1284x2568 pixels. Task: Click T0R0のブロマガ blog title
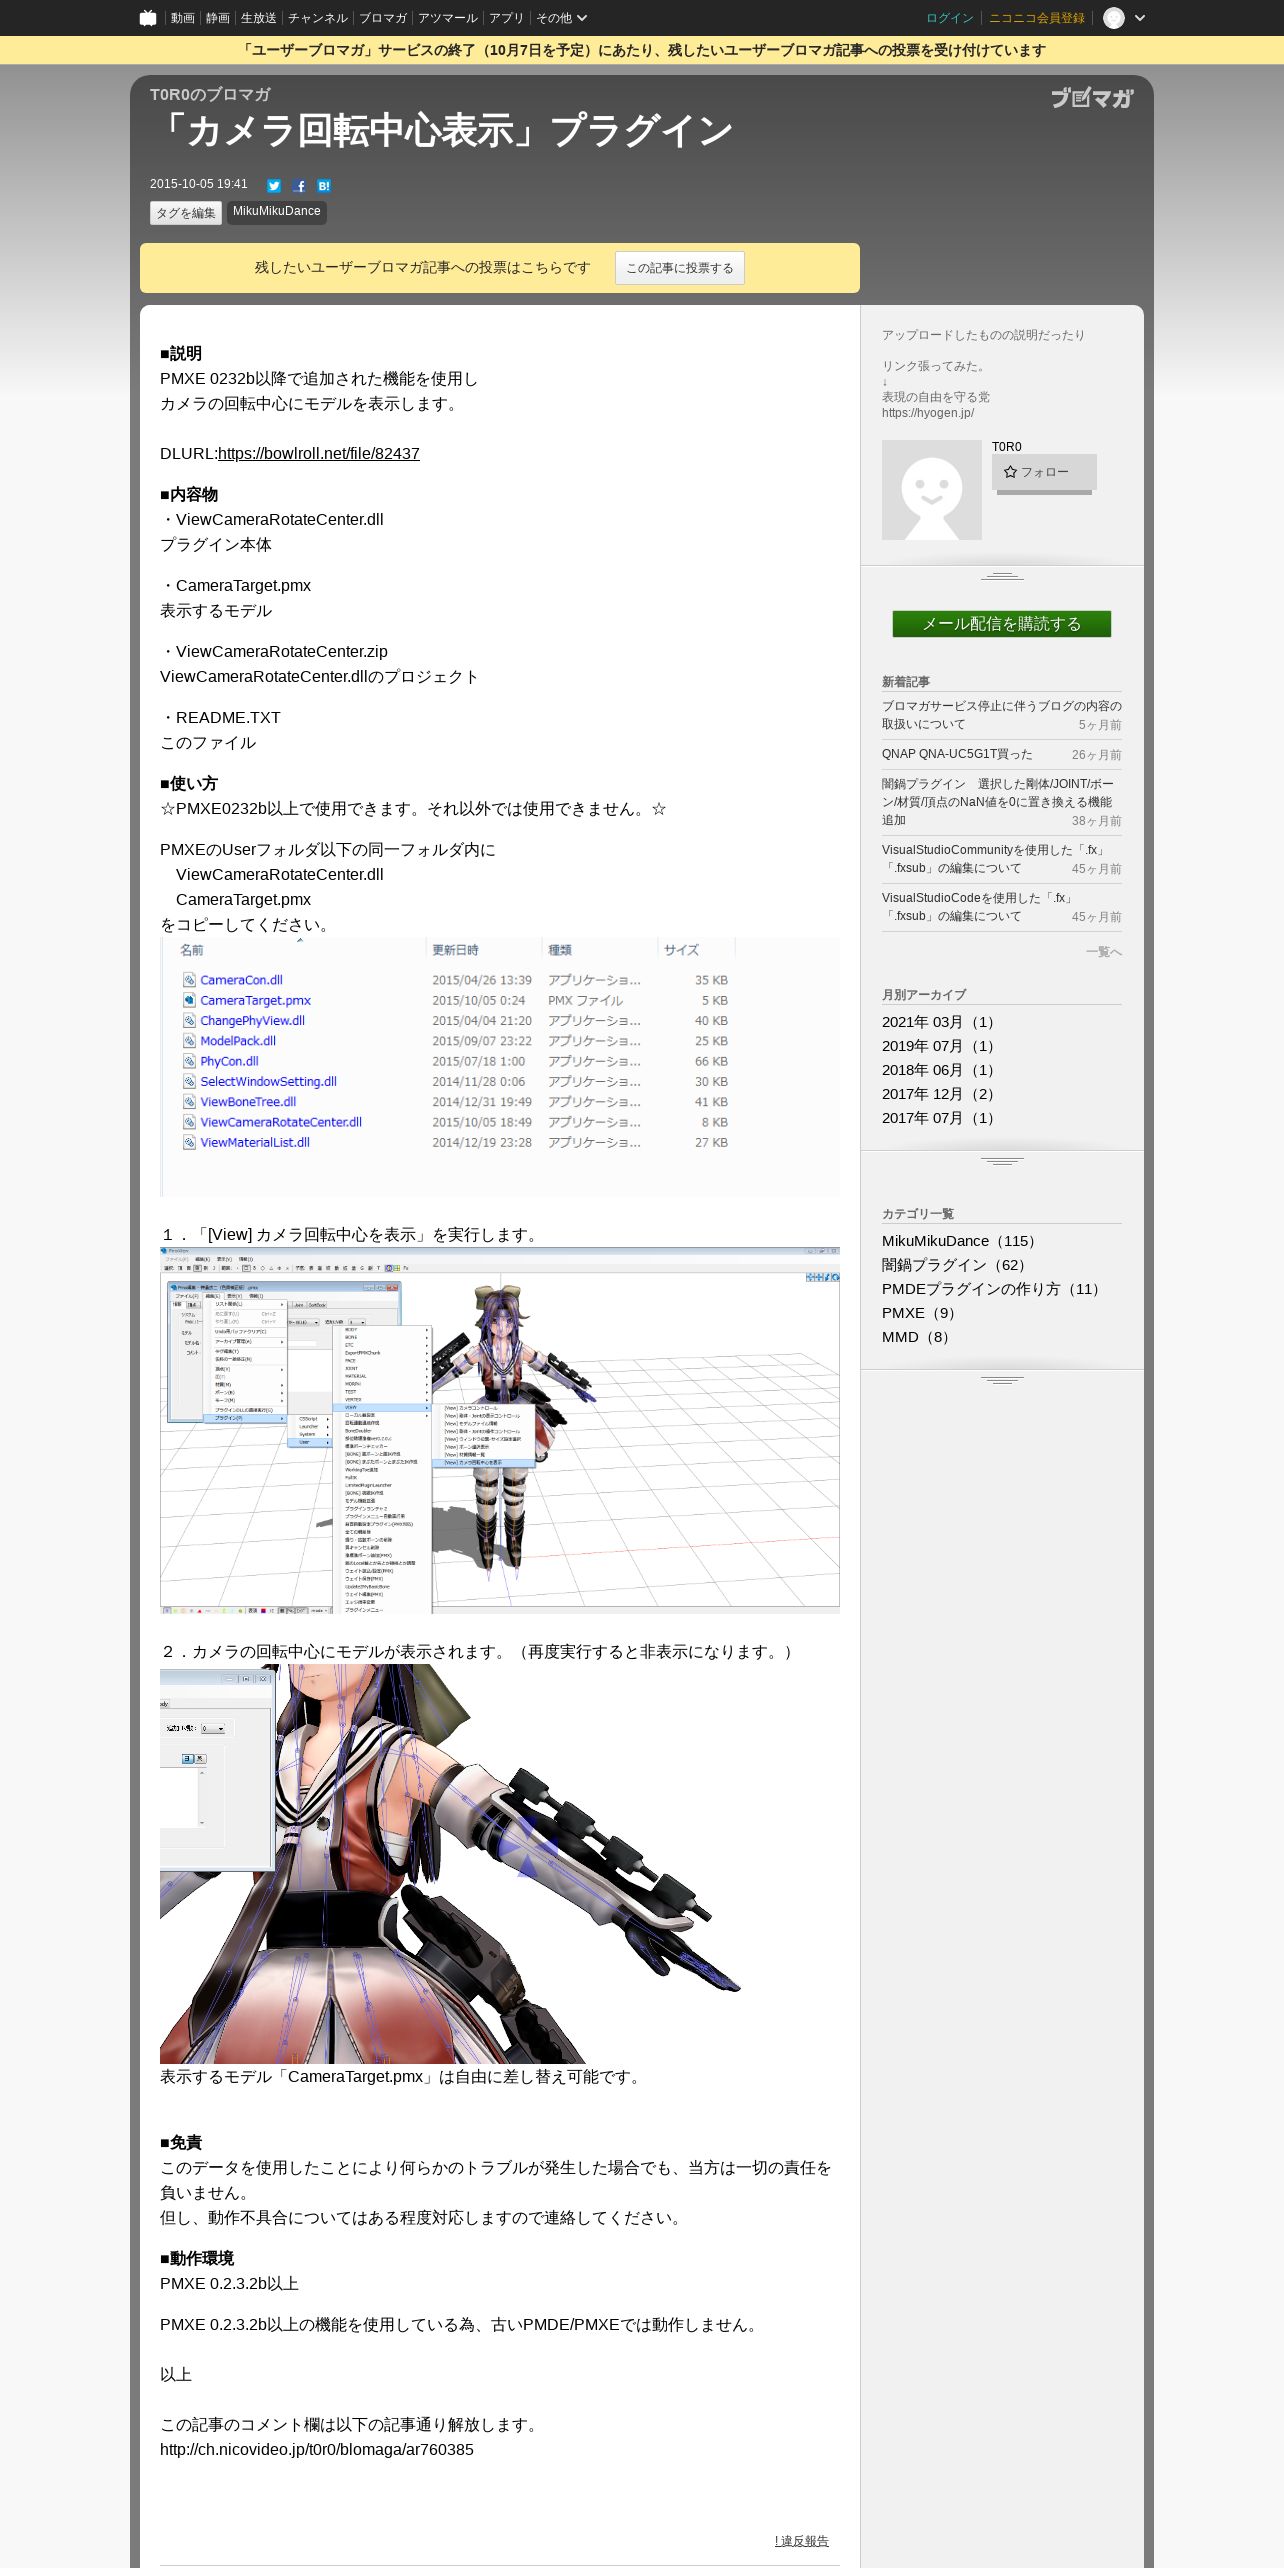point(210,94)
